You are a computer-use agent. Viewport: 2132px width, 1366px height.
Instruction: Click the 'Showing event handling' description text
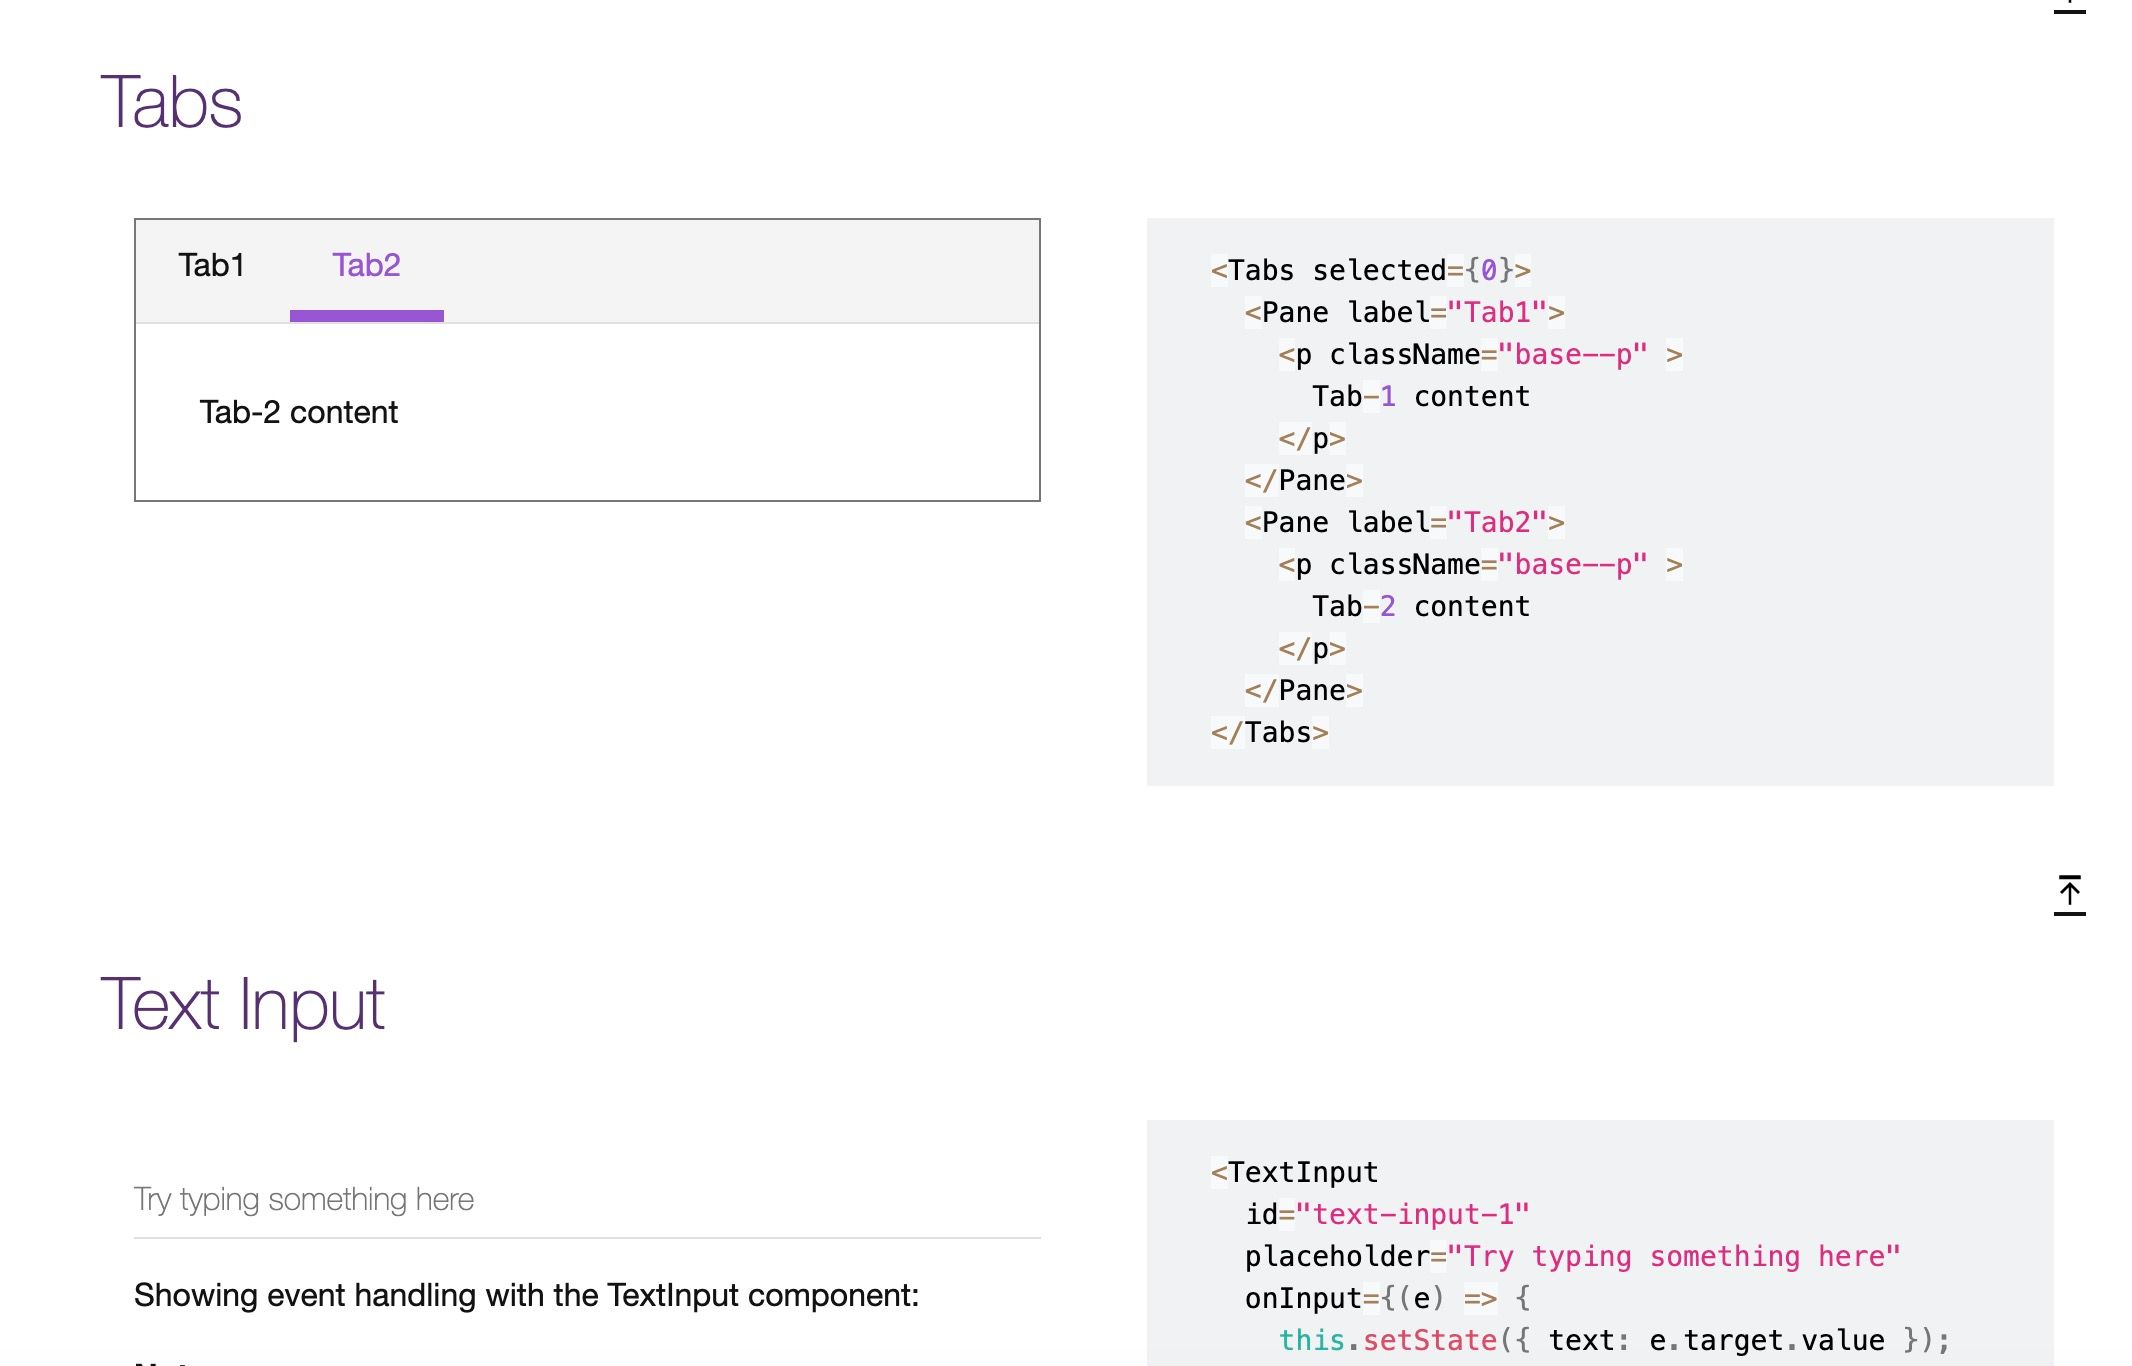click(x=526, y=1296)
